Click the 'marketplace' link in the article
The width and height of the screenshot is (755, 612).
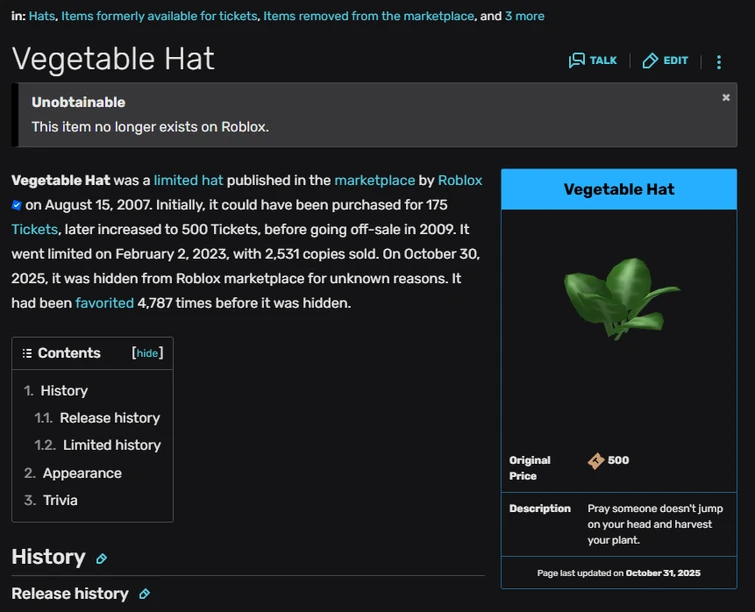(374, 180)
